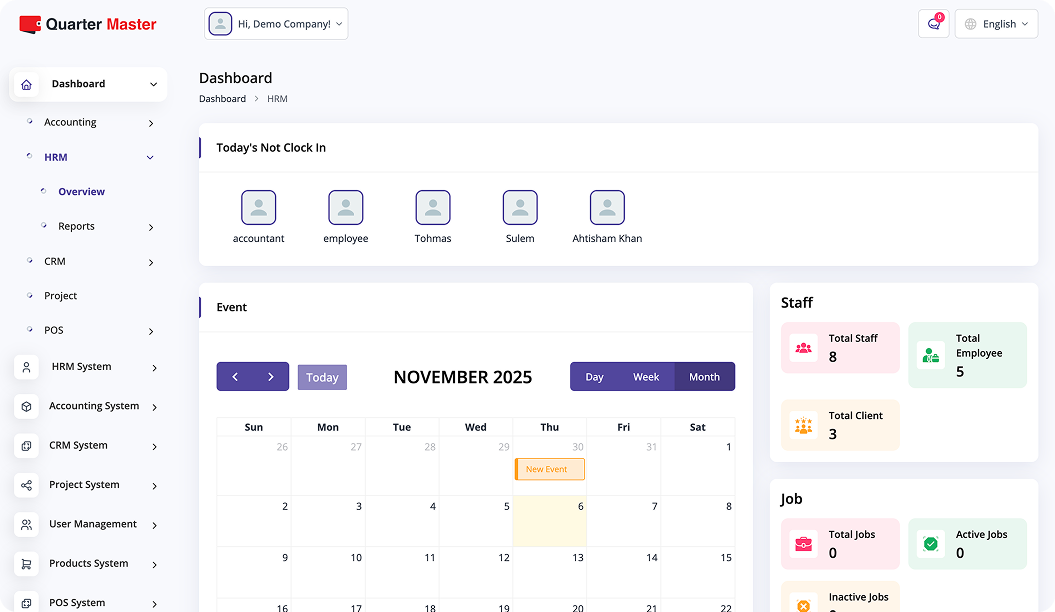The image size is (1055, 612).
Task: Select the Month view toggle
Action: click(x=705, y=377)
